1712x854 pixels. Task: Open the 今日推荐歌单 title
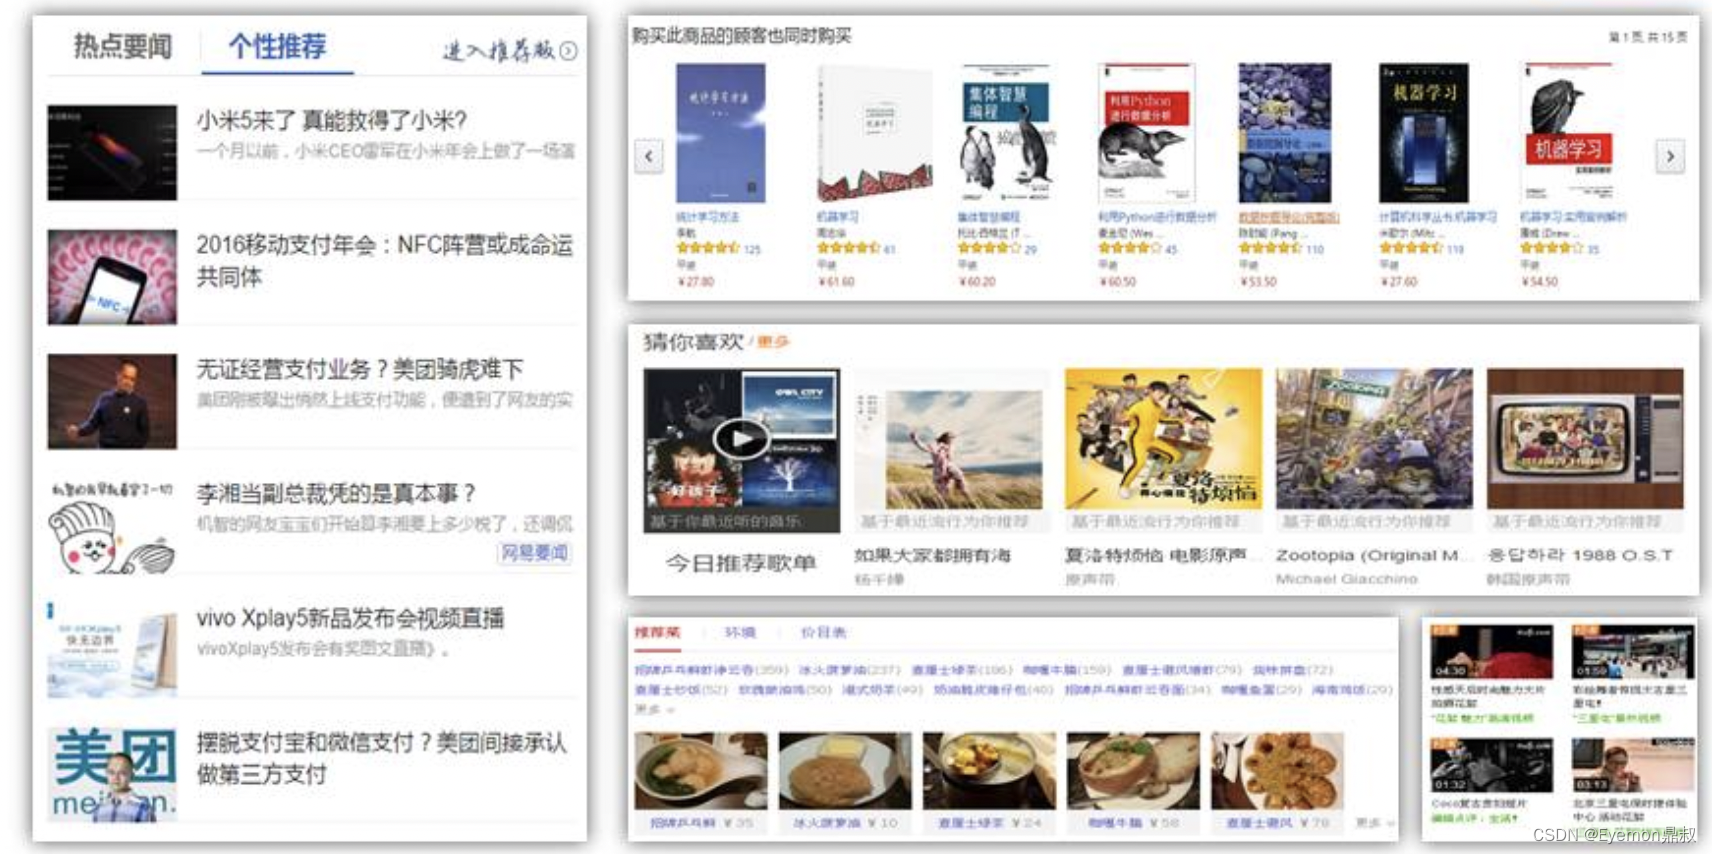pos(741,563)
